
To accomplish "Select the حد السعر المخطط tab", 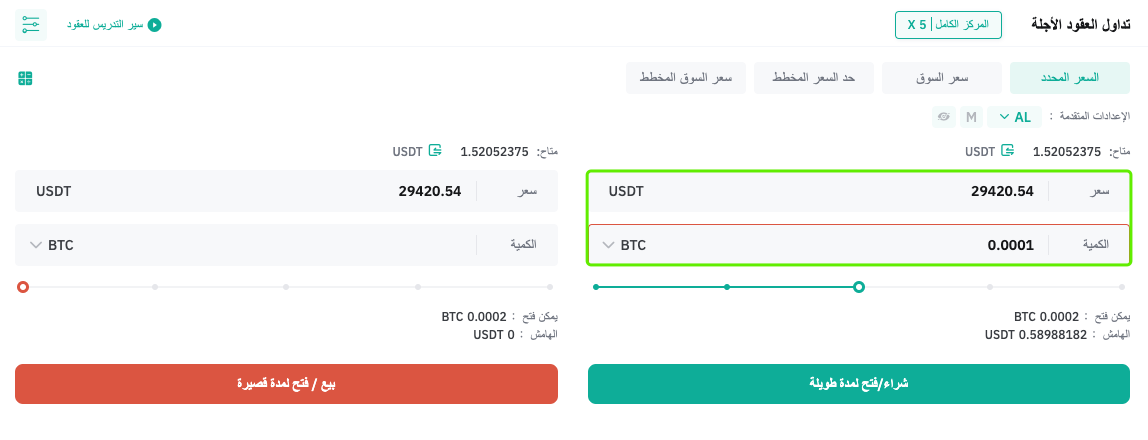I will point(814,78).
